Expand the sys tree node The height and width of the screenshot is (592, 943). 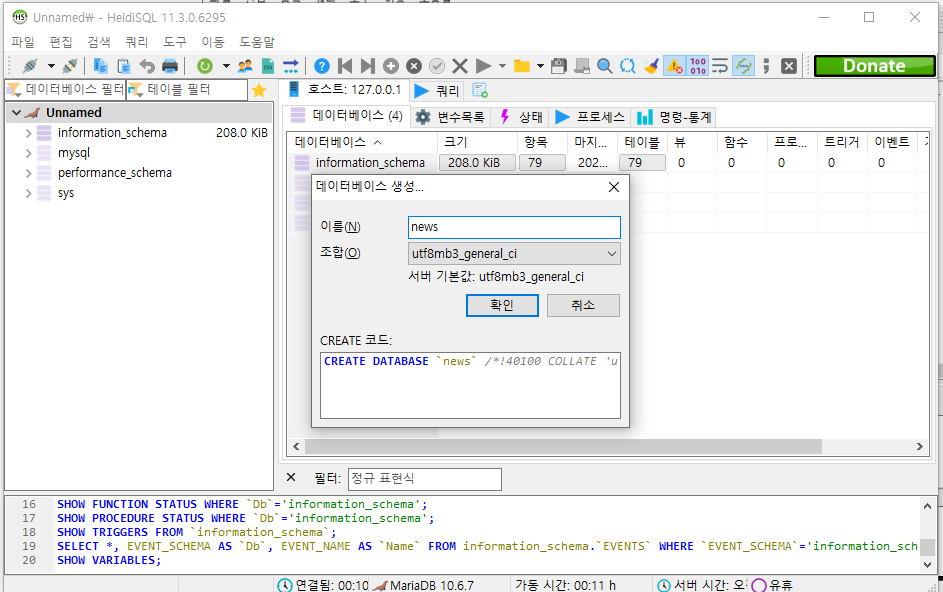(28, 193)
